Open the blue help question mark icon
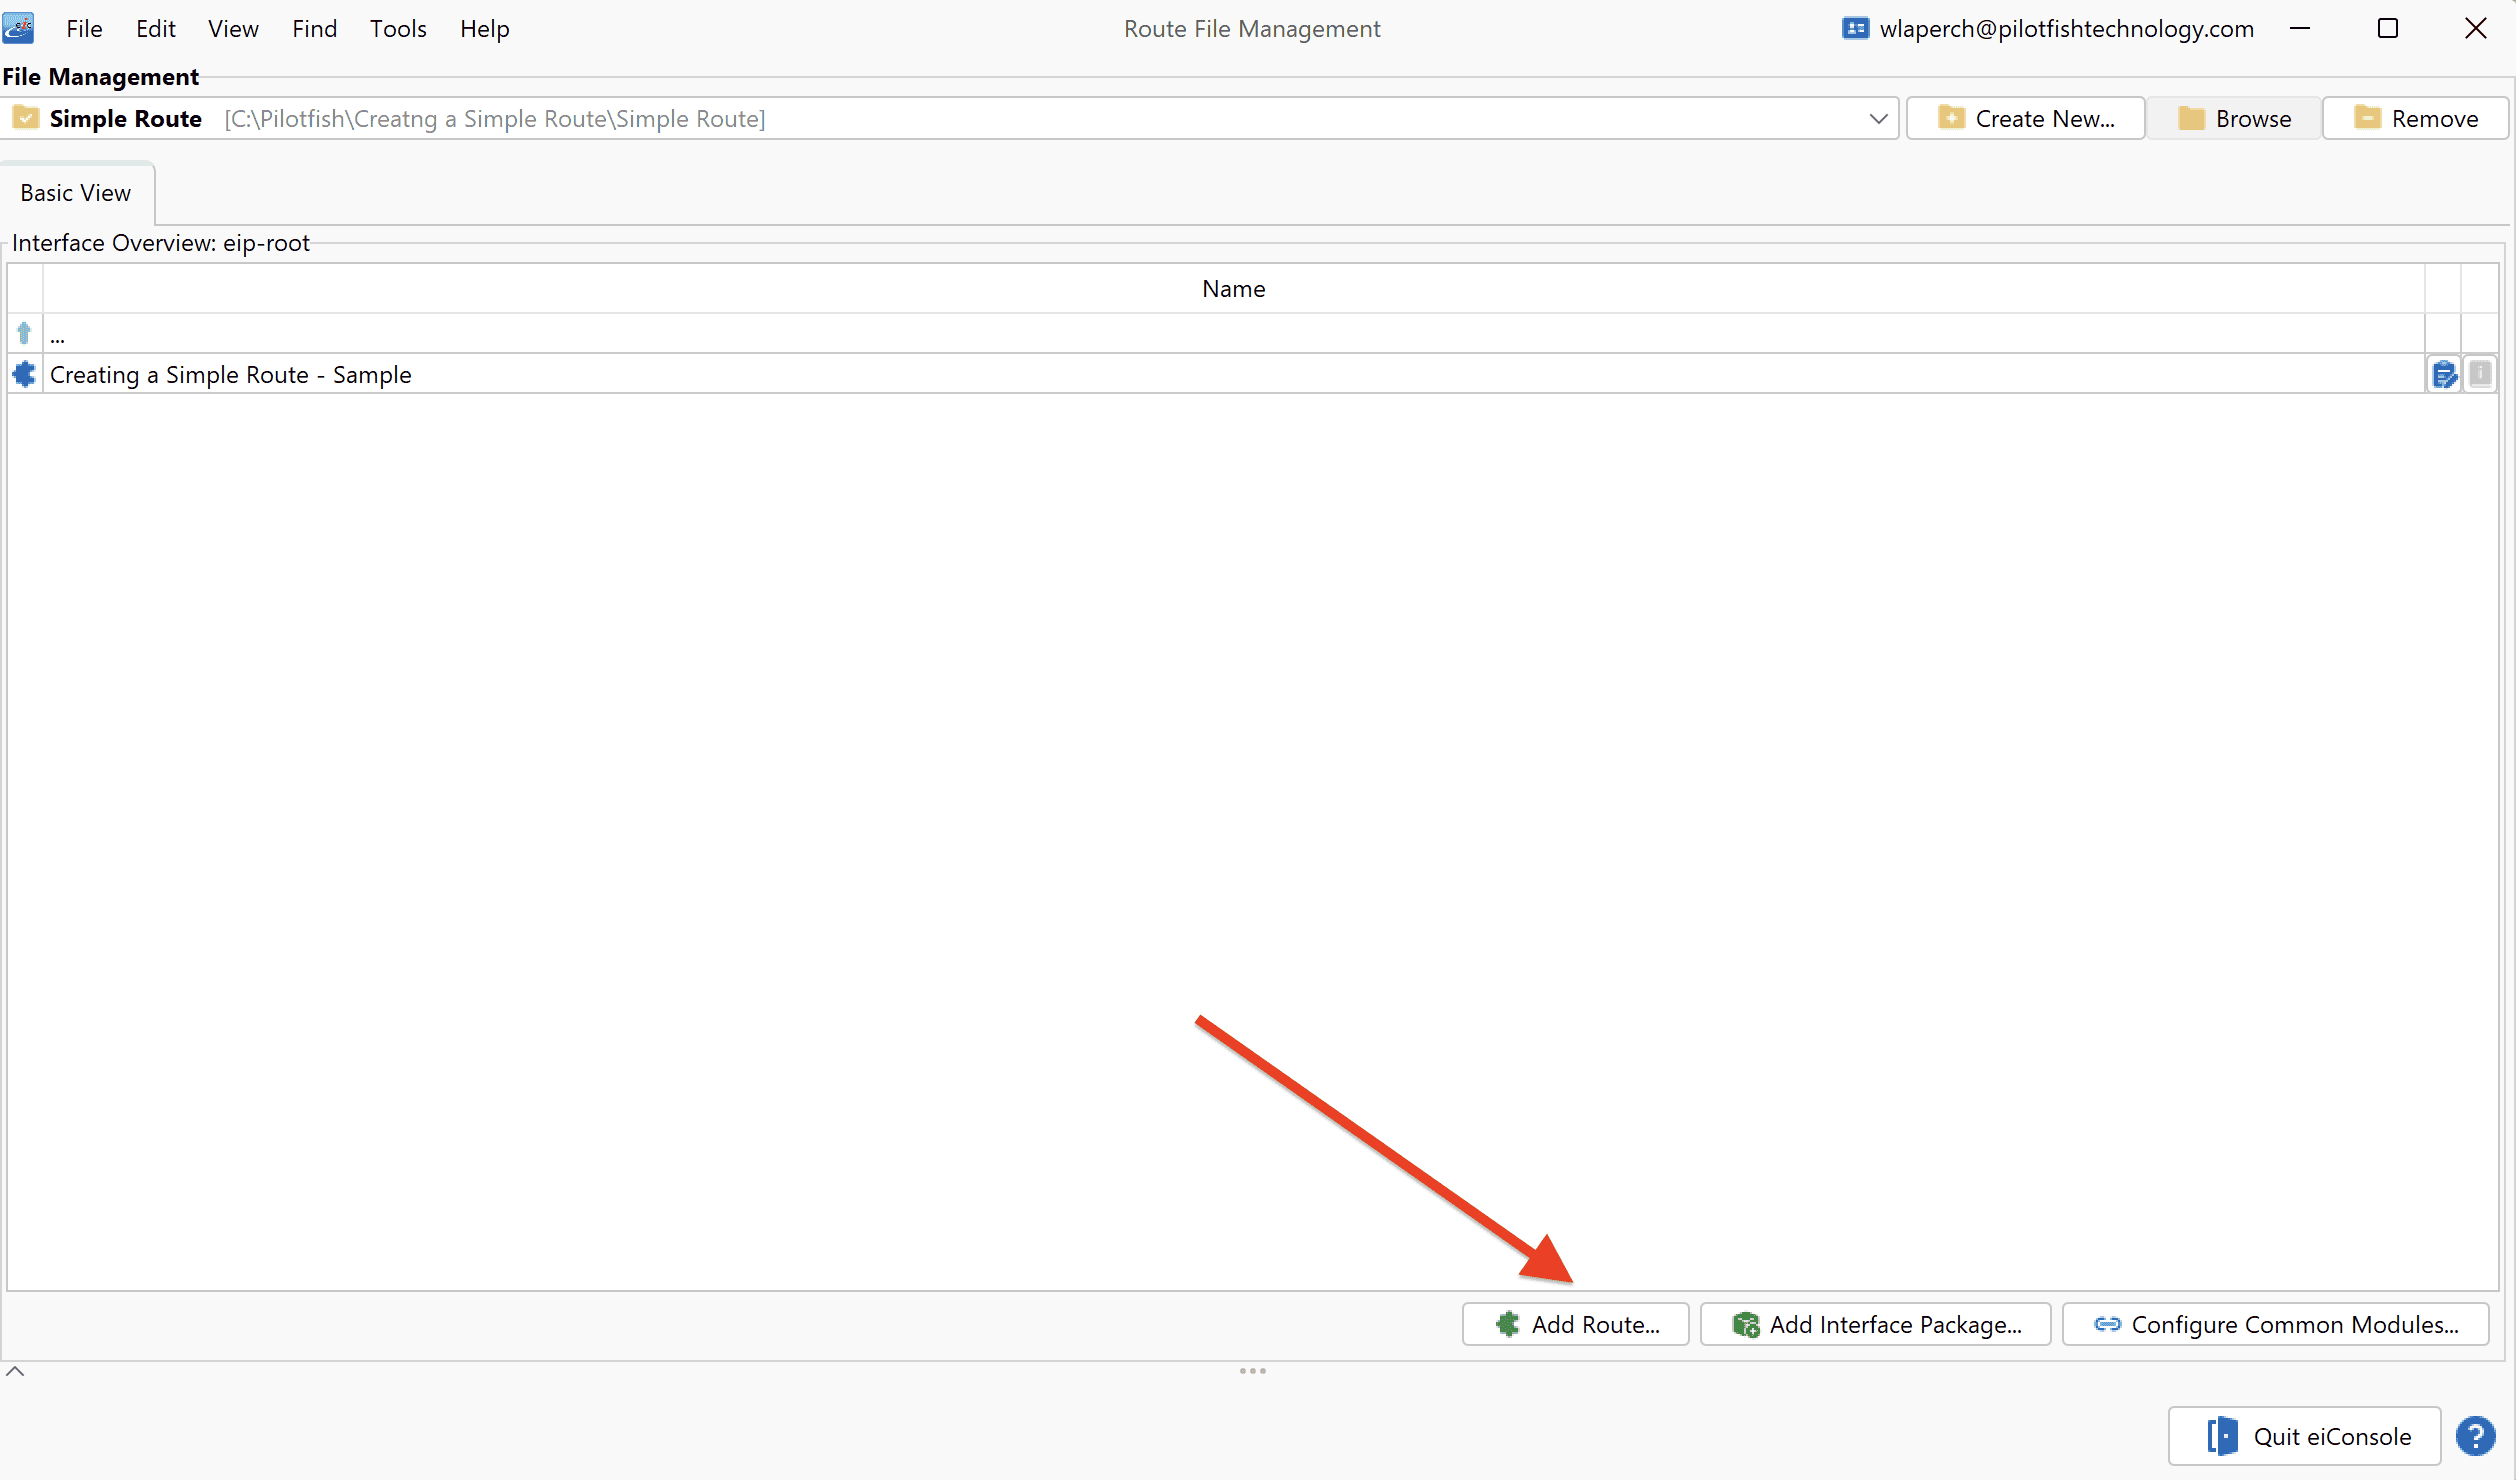This screenshot has height=1480, width=2516. coord(2476,1437)
